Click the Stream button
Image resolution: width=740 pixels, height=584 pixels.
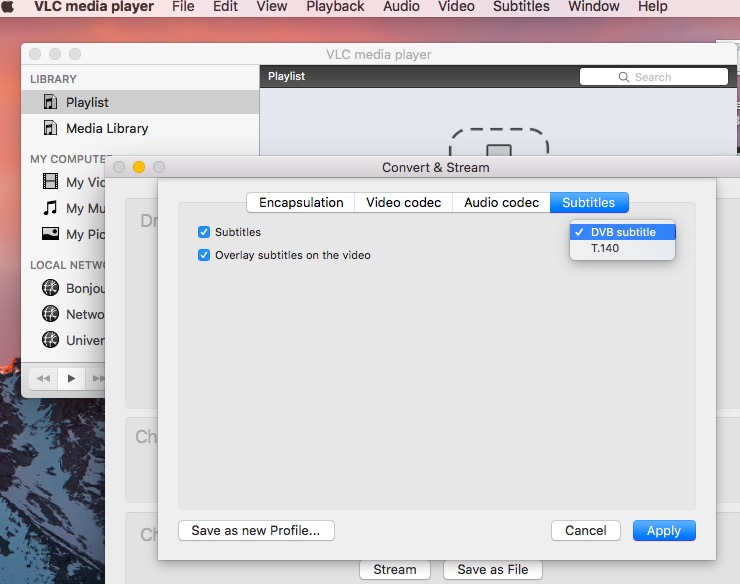pos(395,570)
